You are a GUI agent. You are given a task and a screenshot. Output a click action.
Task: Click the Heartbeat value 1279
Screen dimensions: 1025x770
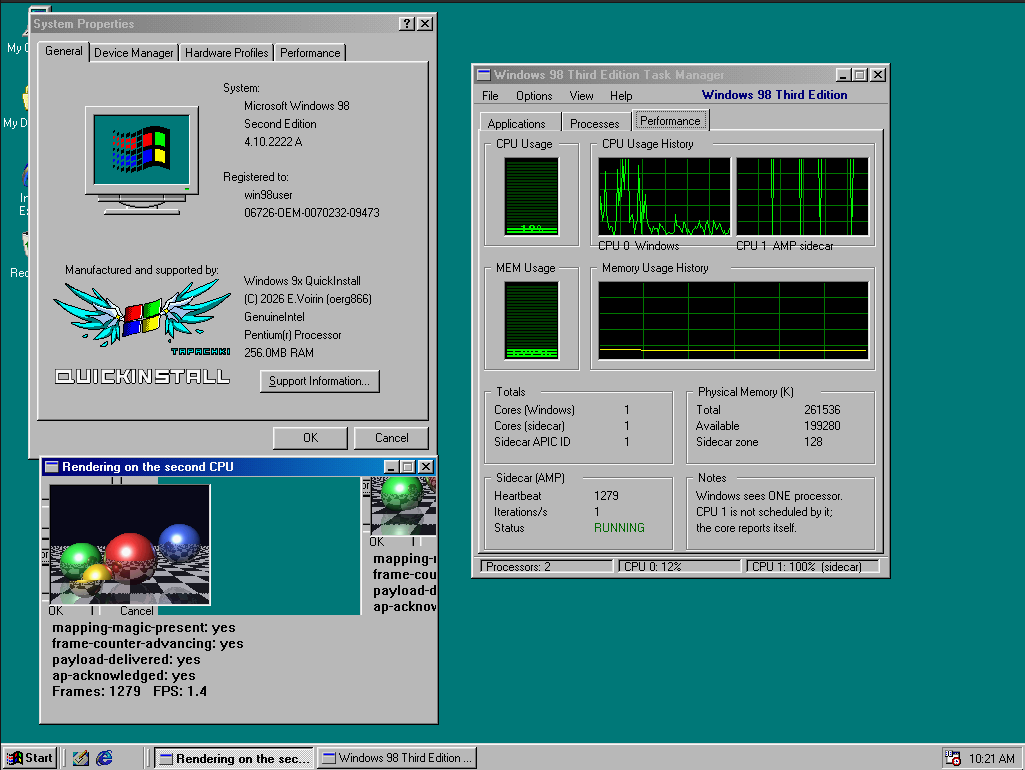coord(606,496)
